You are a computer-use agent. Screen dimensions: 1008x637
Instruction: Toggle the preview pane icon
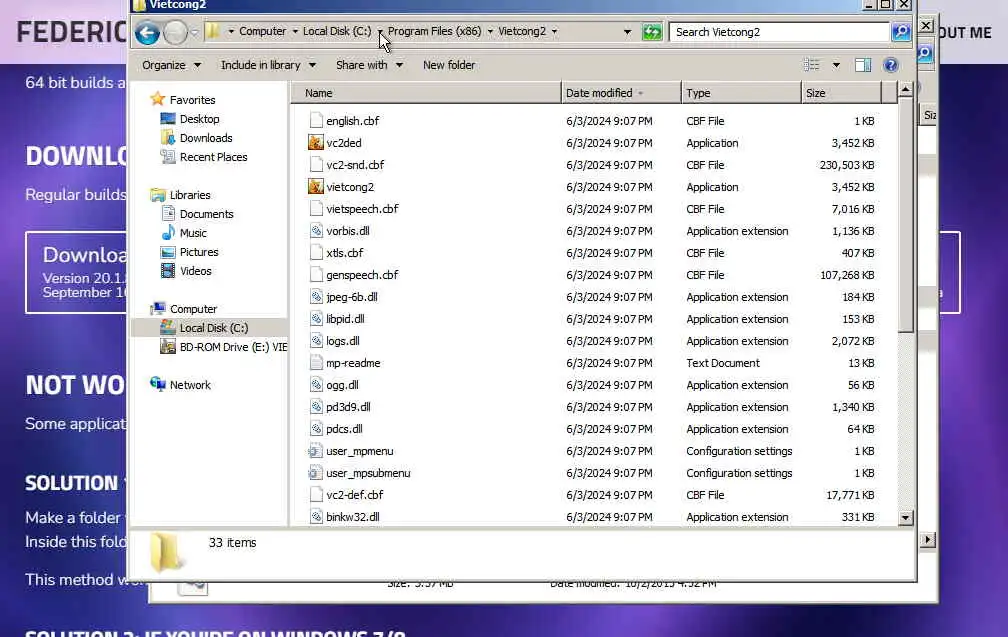[863, 65]
